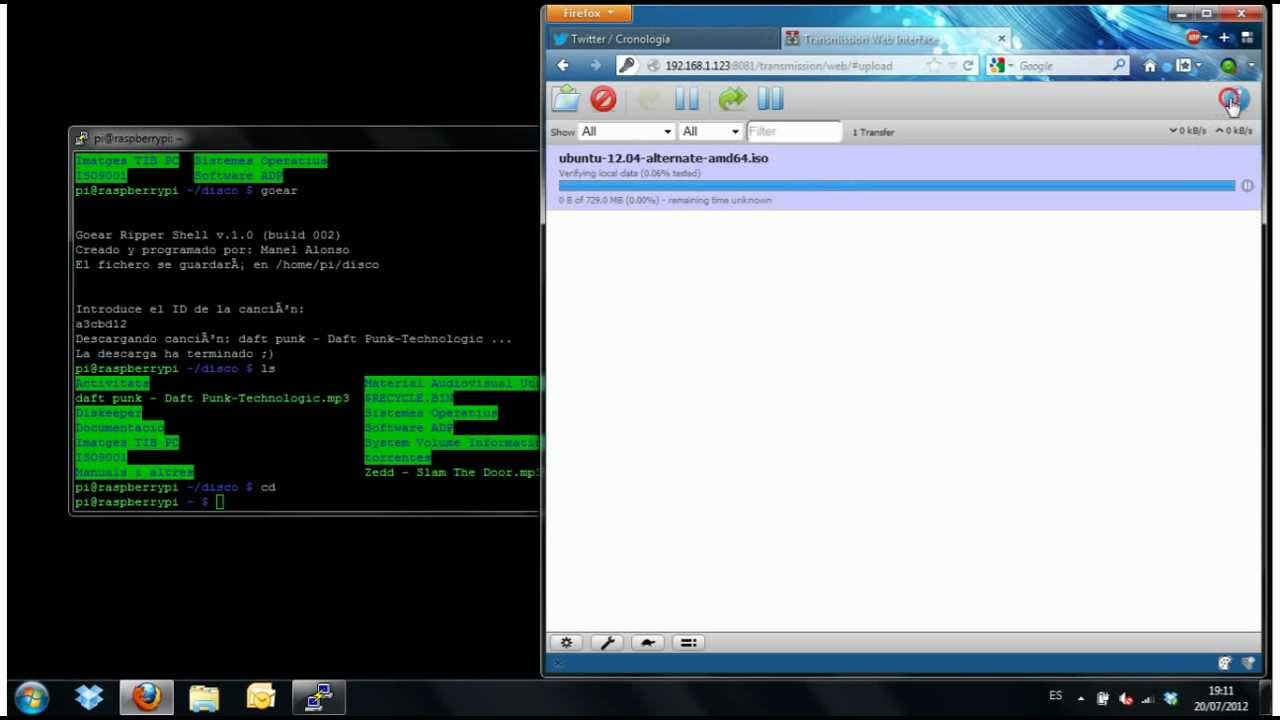This screenshot has height=720, width=1280.
Task: Click the Open Torrent folder icon
Action: [x=566, y=98]
